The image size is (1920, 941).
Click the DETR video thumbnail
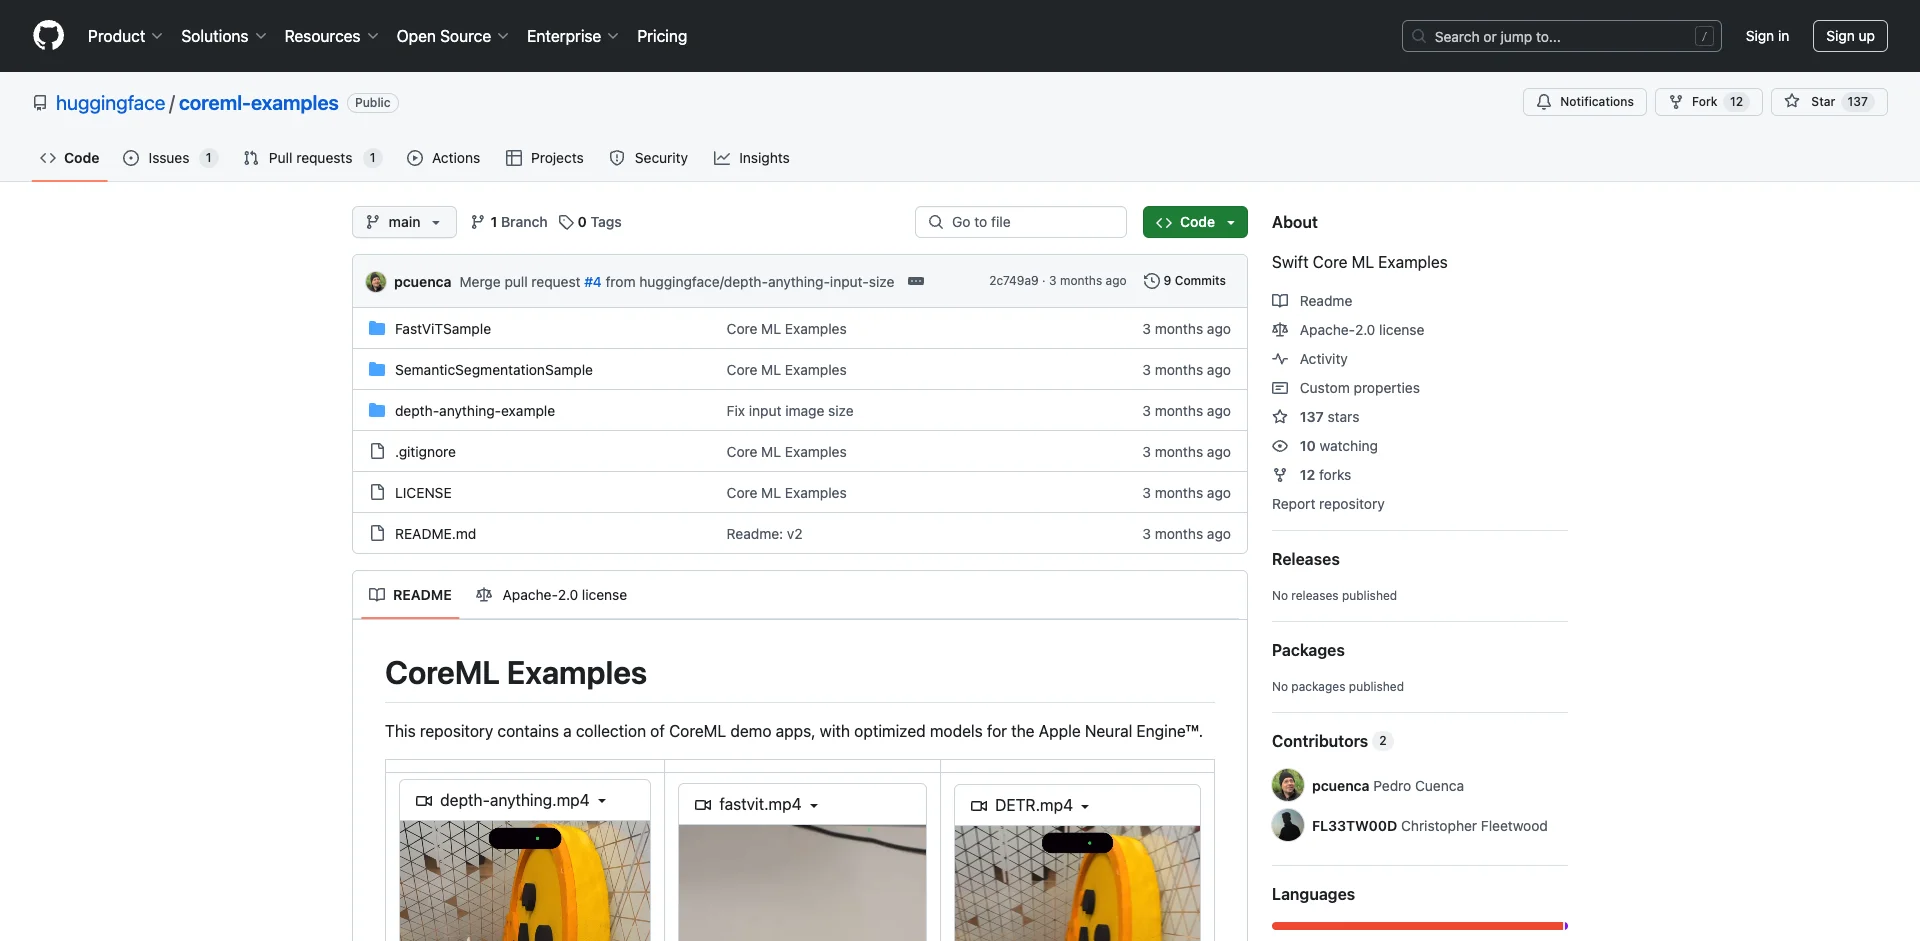1077,883
